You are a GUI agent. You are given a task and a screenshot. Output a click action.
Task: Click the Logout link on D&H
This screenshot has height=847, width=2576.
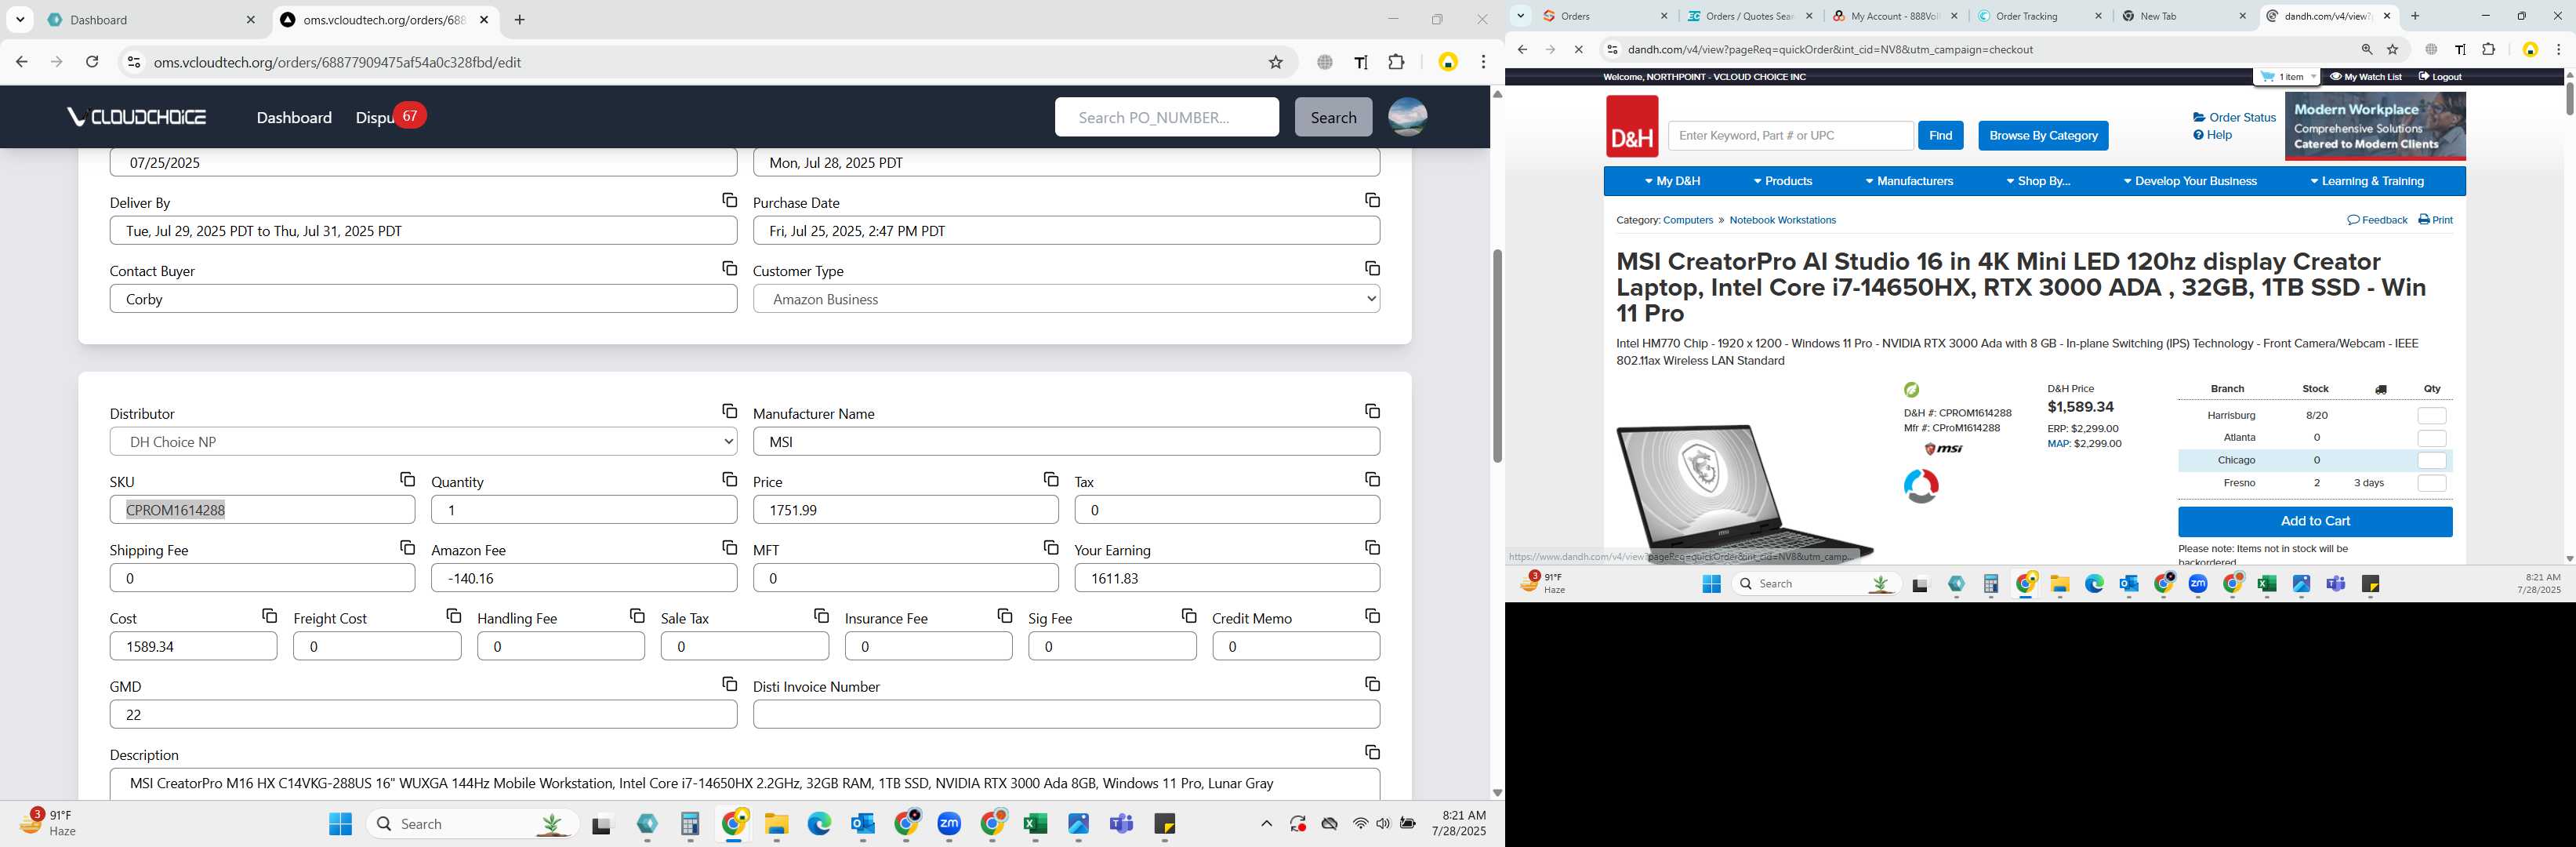(2440, 77)
